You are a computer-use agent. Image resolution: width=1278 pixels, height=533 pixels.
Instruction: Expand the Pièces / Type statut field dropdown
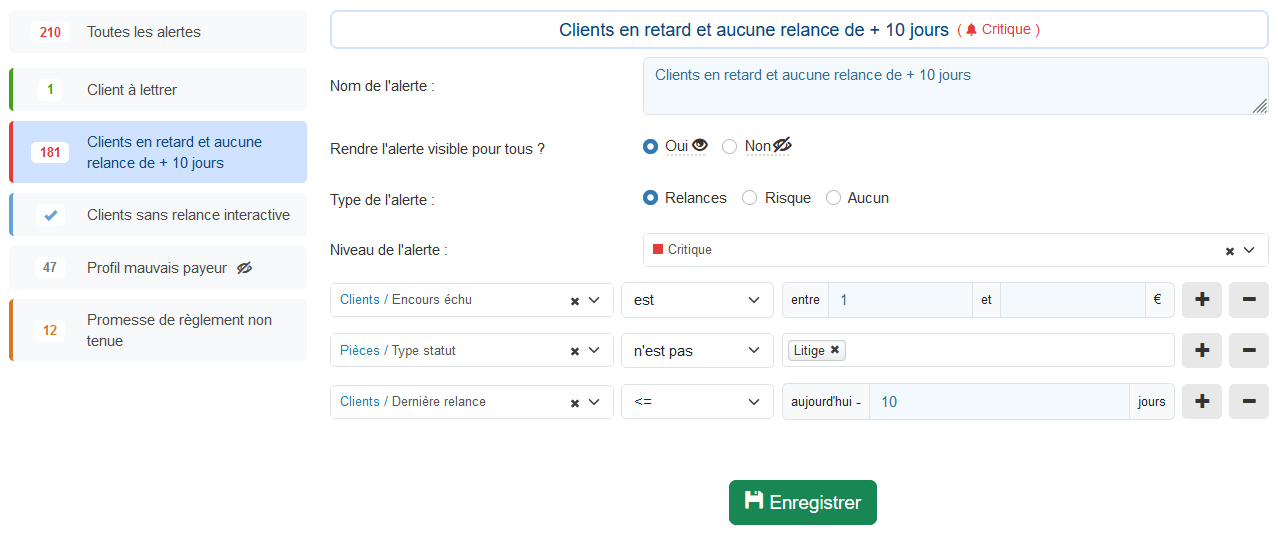[x=594, y=351]
